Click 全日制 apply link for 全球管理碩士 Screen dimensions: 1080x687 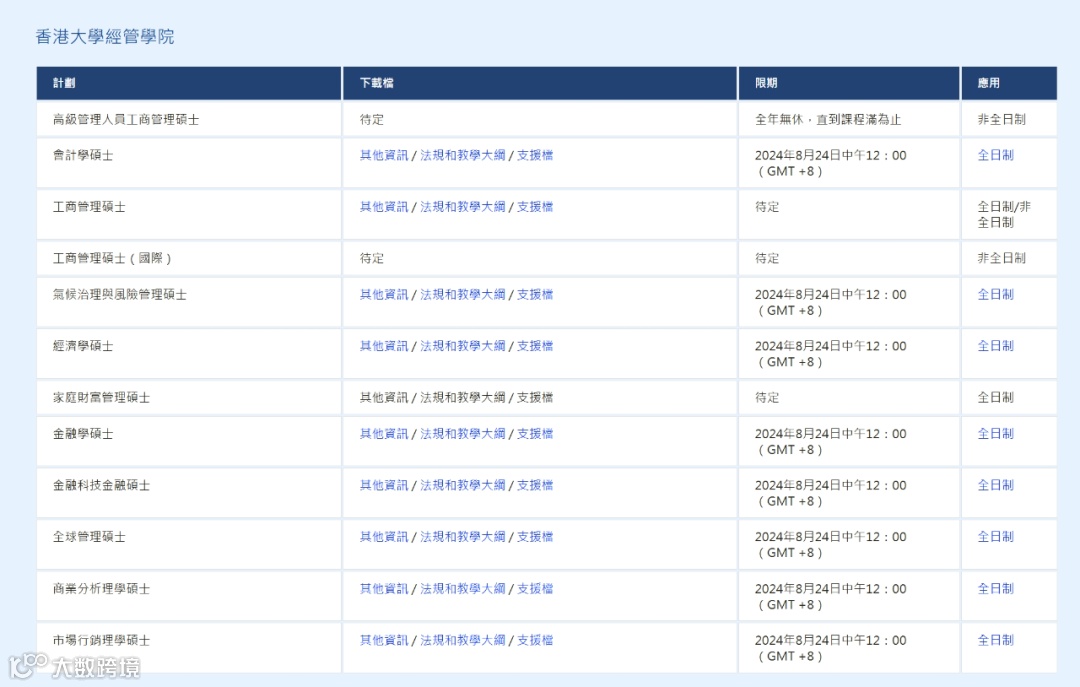tap(995, 537)
